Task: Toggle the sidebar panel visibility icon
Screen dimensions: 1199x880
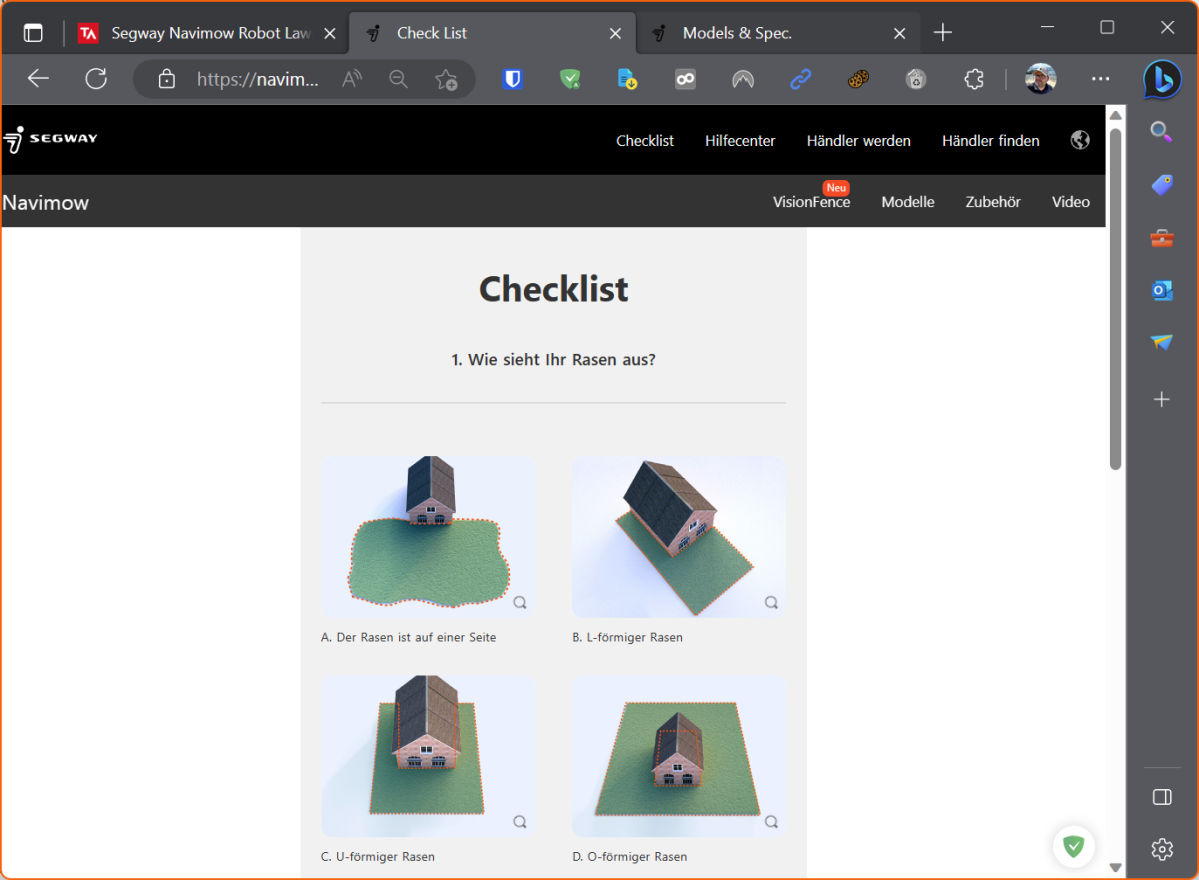Action: point(1162,797)
